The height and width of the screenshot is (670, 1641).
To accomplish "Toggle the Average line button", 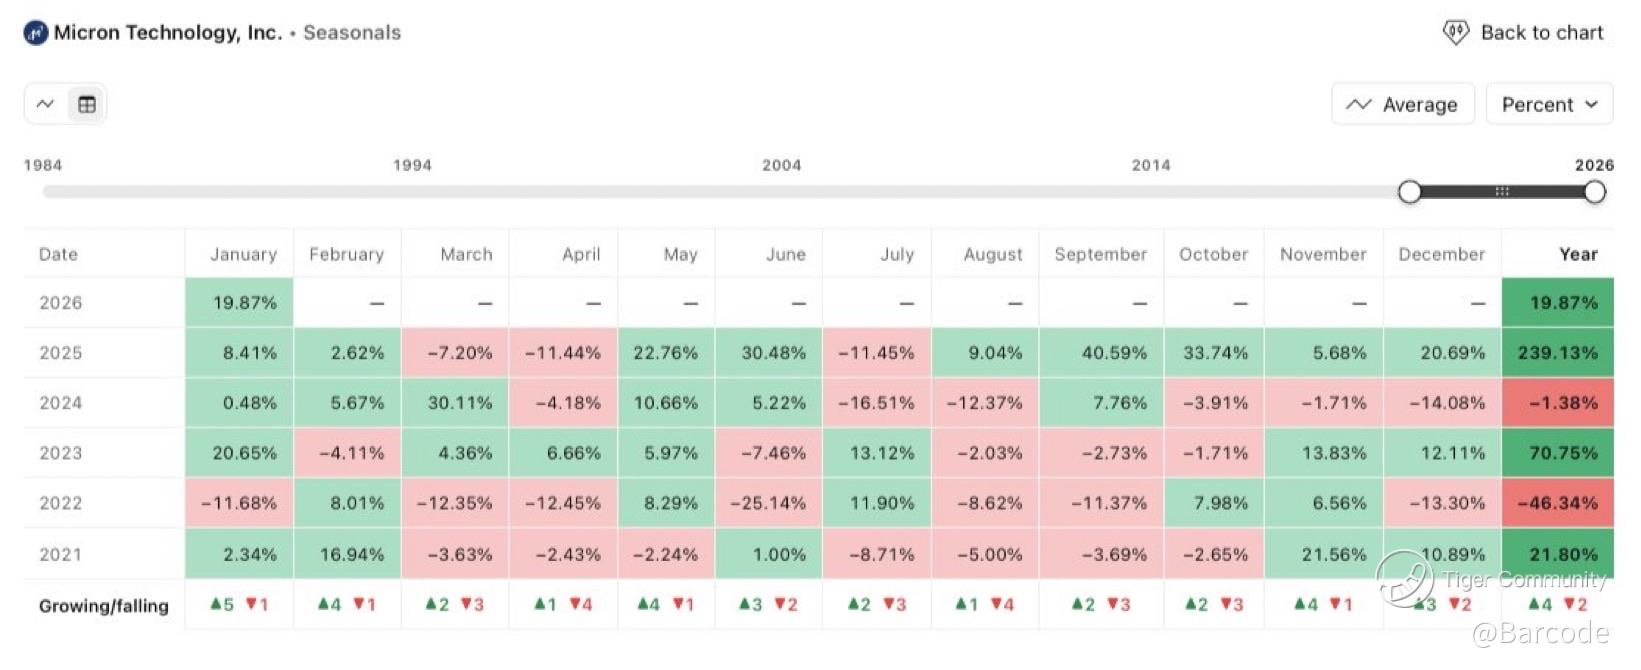I will (x=1402, y=104).
